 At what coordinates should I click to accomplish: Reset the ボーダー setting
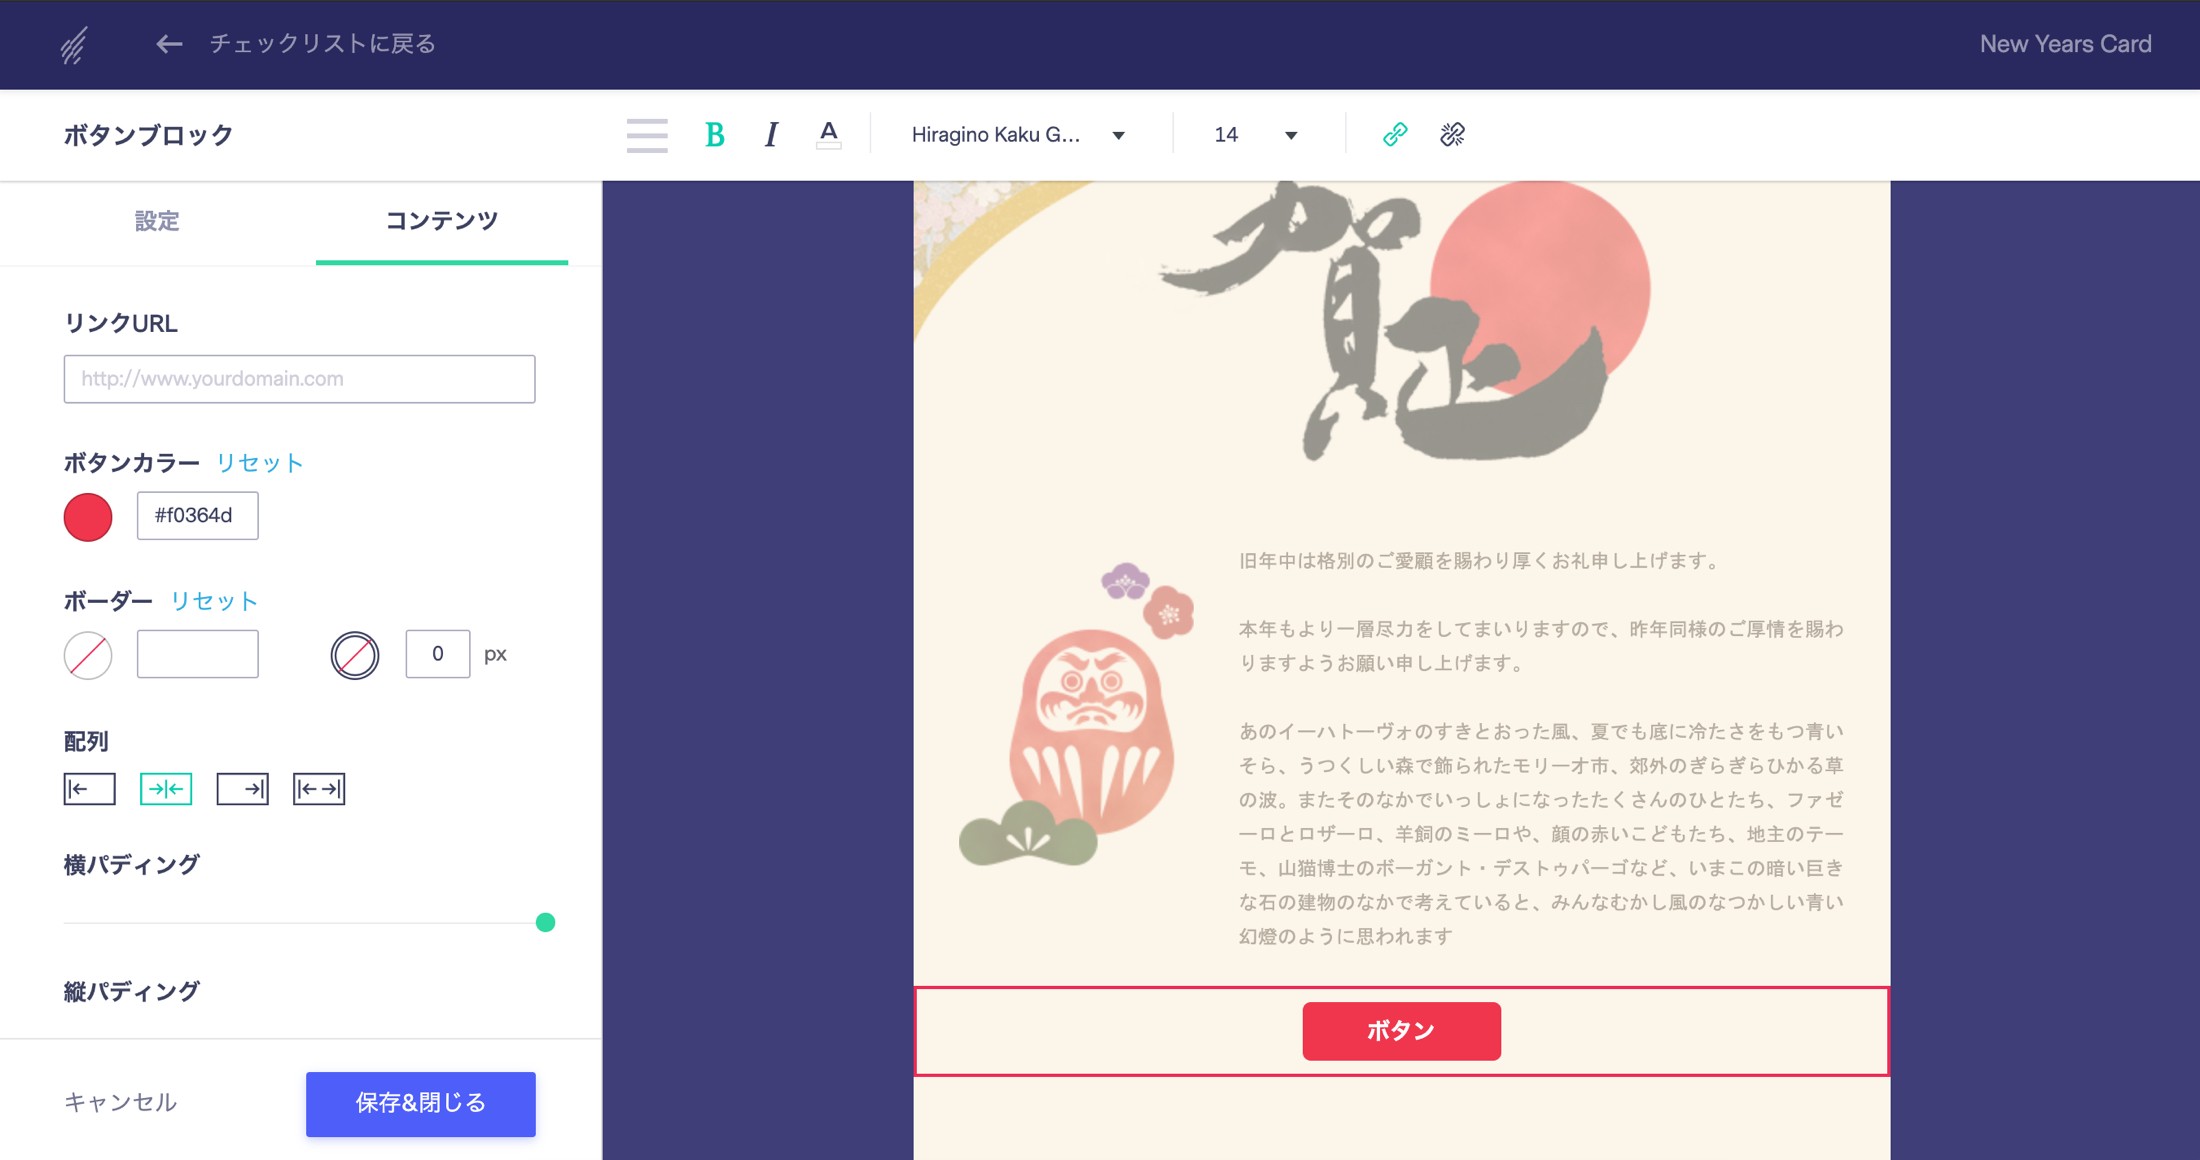click(x=215, y=601)
